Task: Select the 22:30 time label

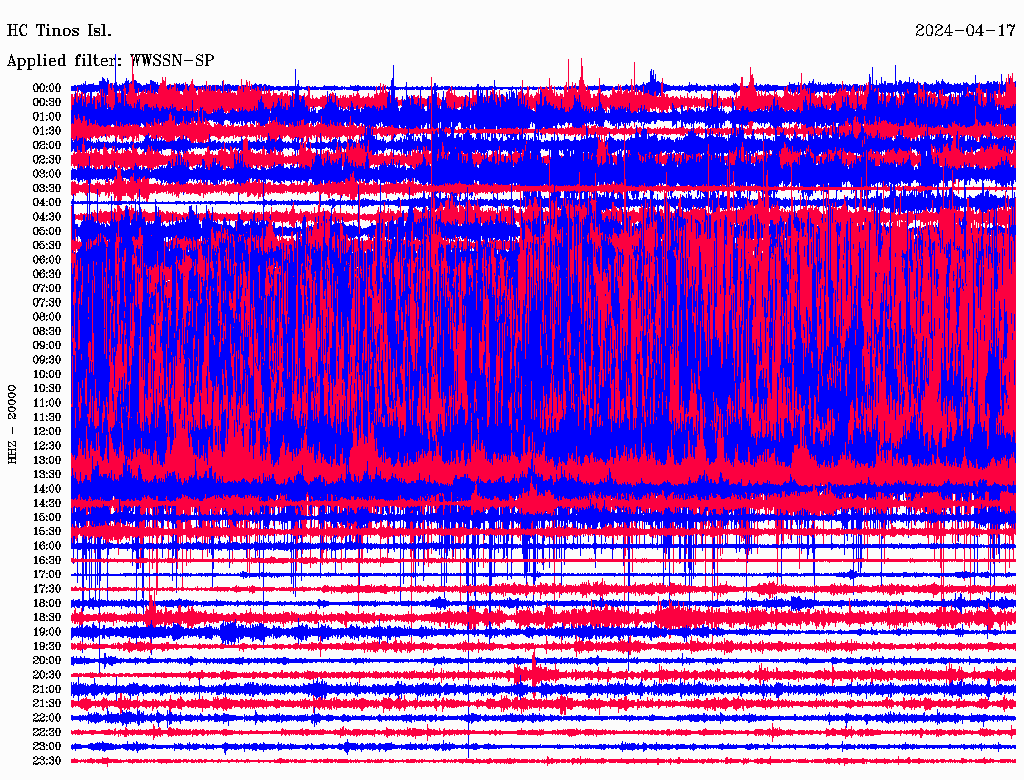Action: [x=47, y=732]
